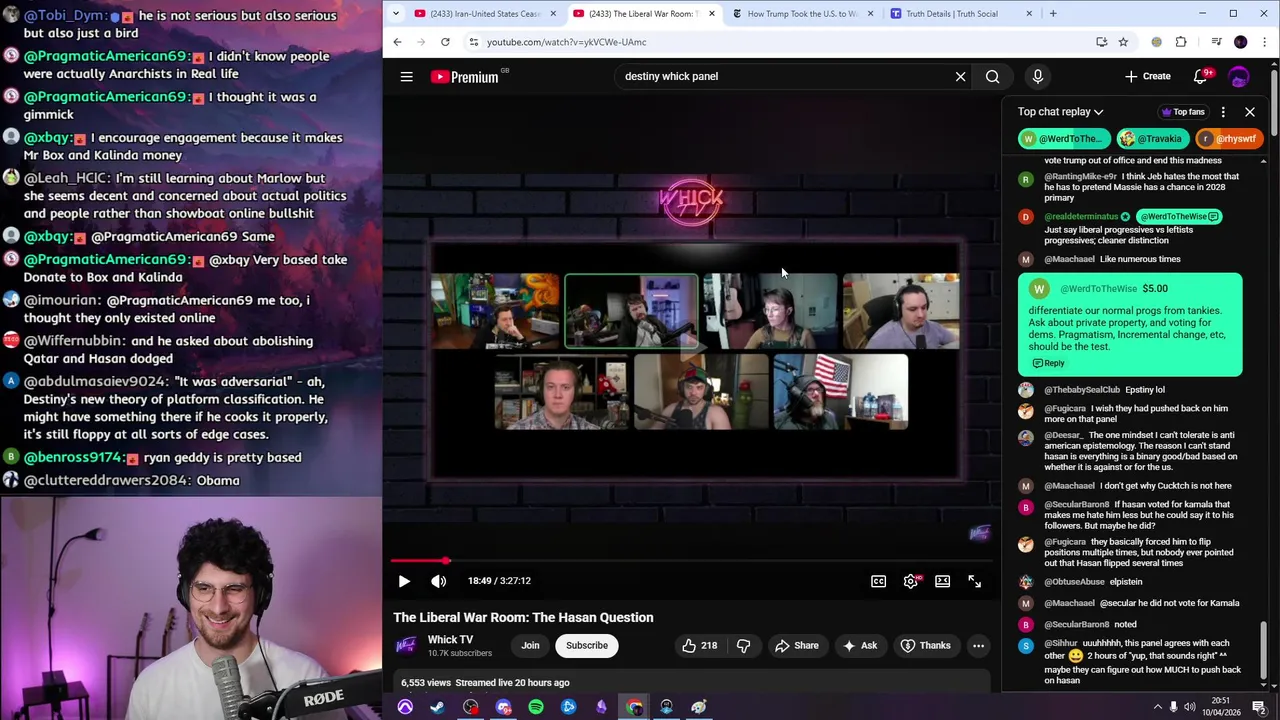Viewport: 1280px width, 720px height.
Task: Dislike the video with the thumbs down
Action: click(x=744, y=646)
